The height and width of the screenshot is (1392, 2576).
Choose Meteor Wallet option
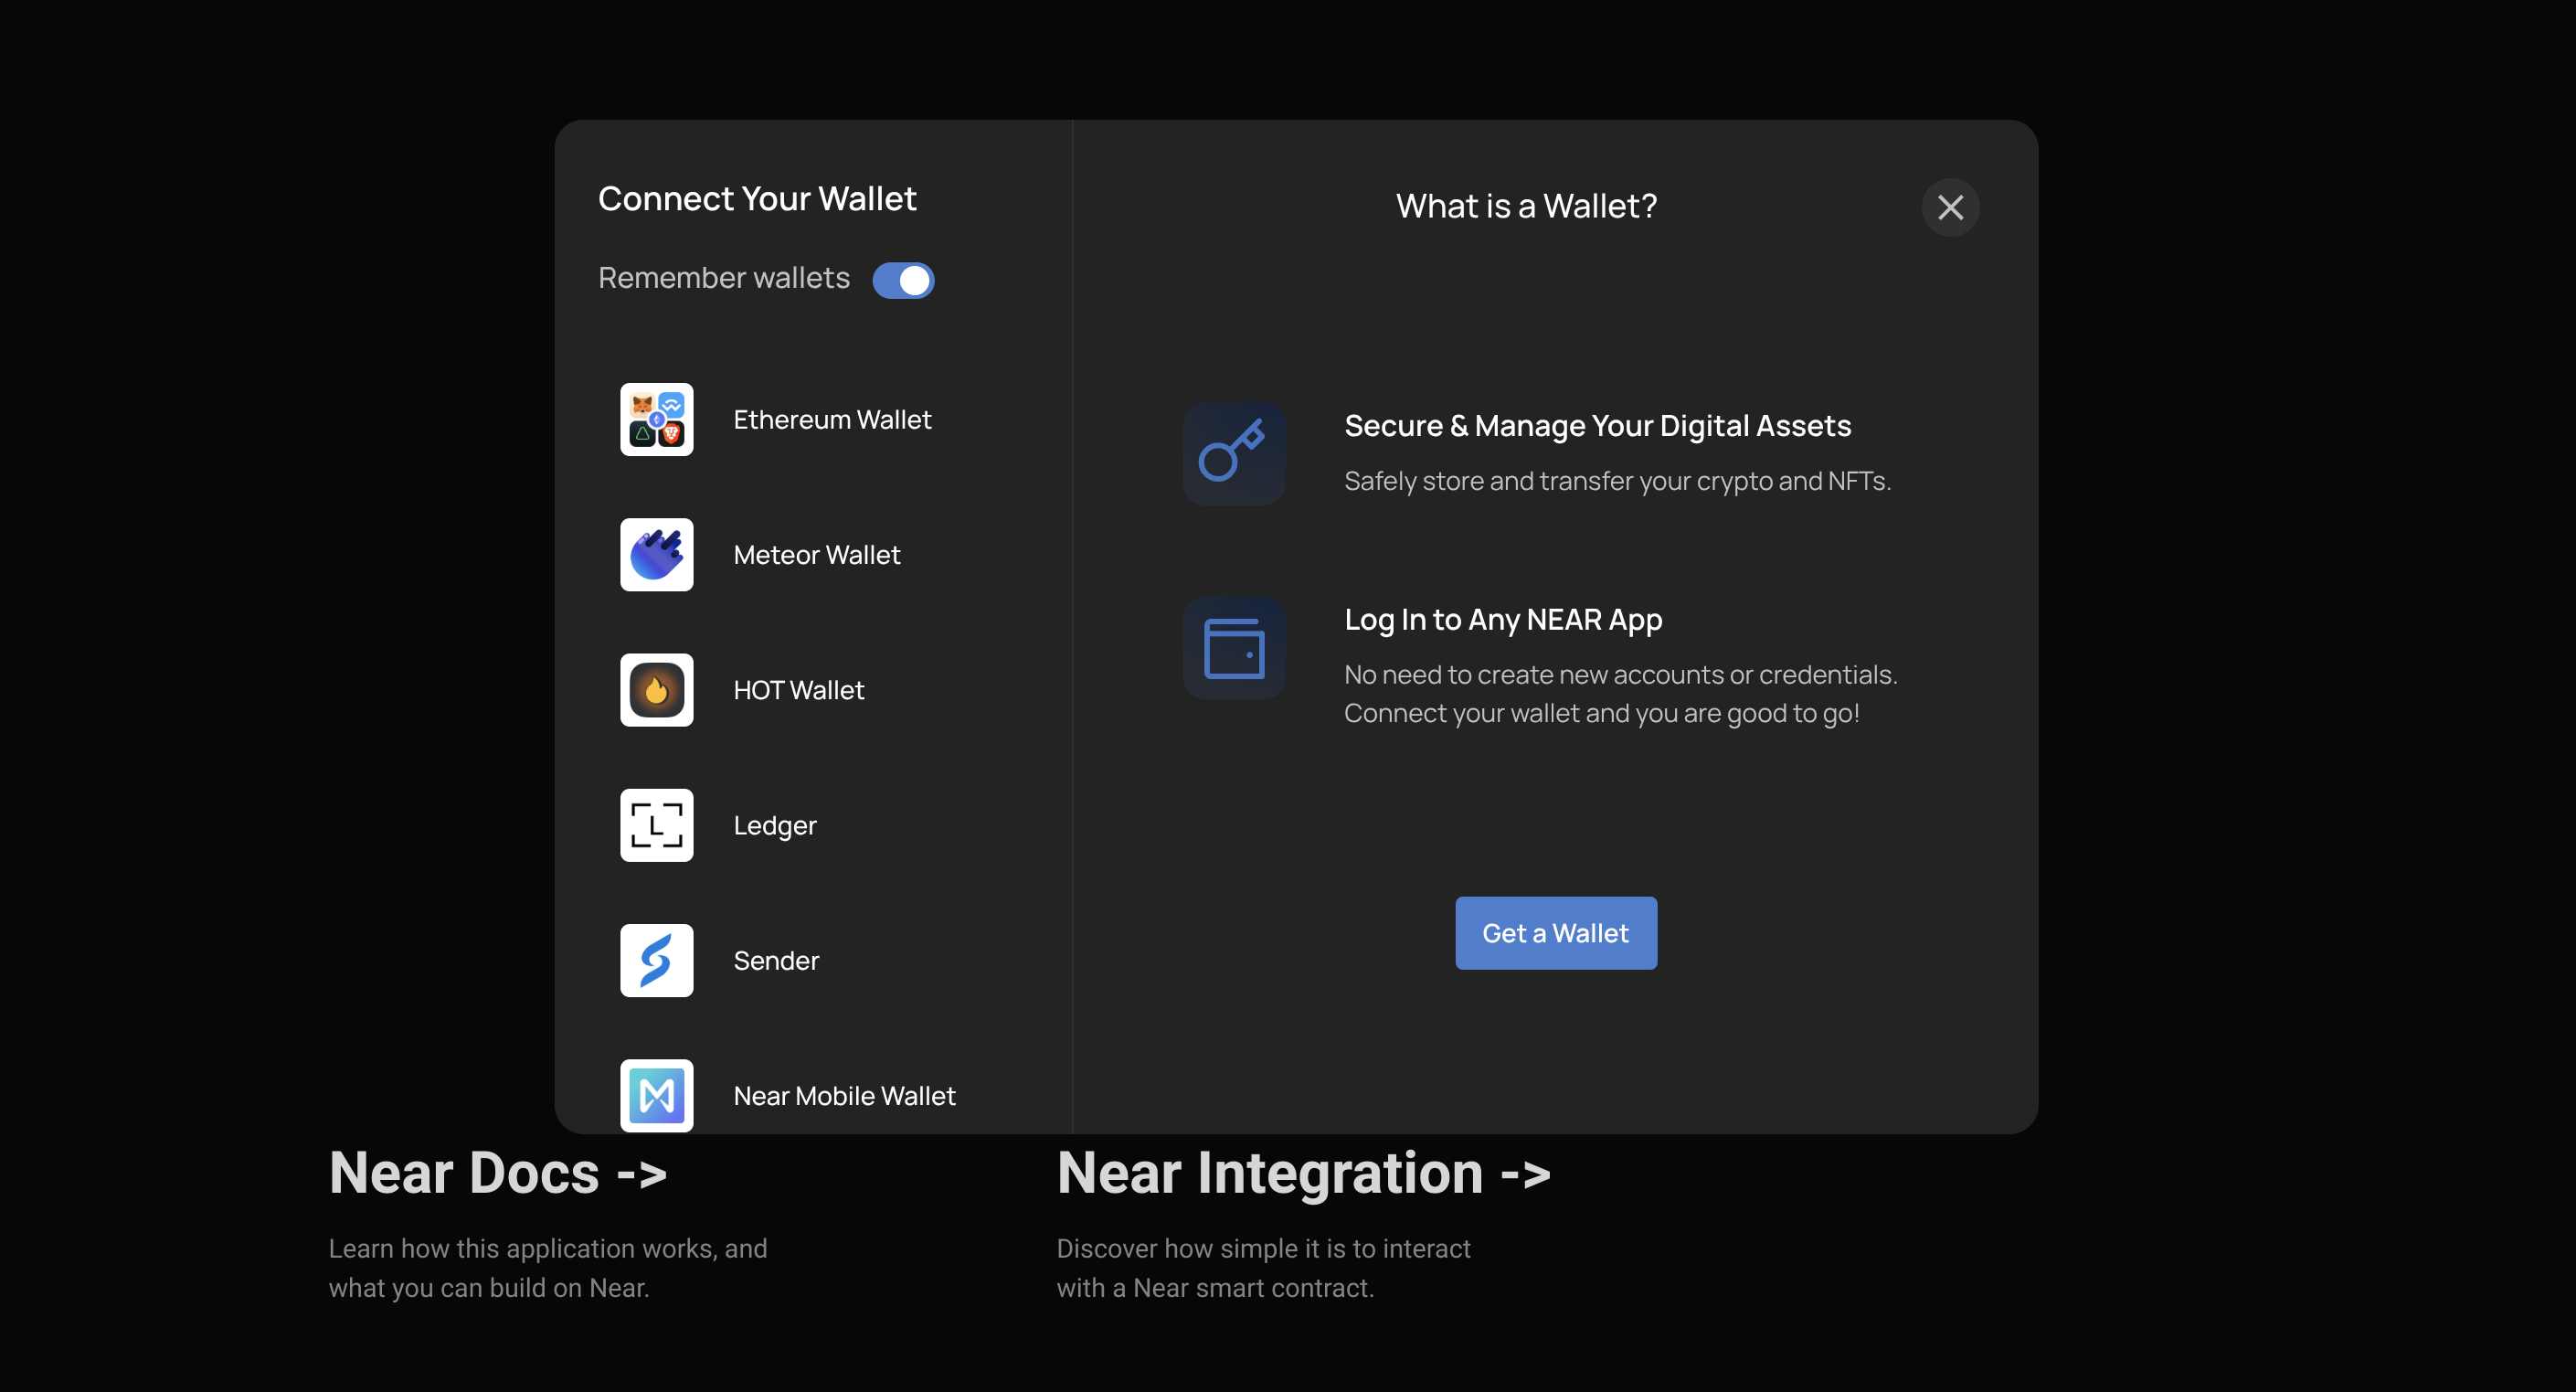pos(816,554)
